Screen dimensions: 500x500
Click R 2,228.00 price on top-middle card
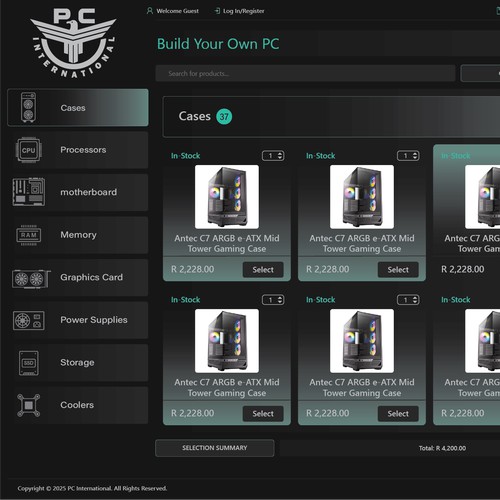(328, 269)
